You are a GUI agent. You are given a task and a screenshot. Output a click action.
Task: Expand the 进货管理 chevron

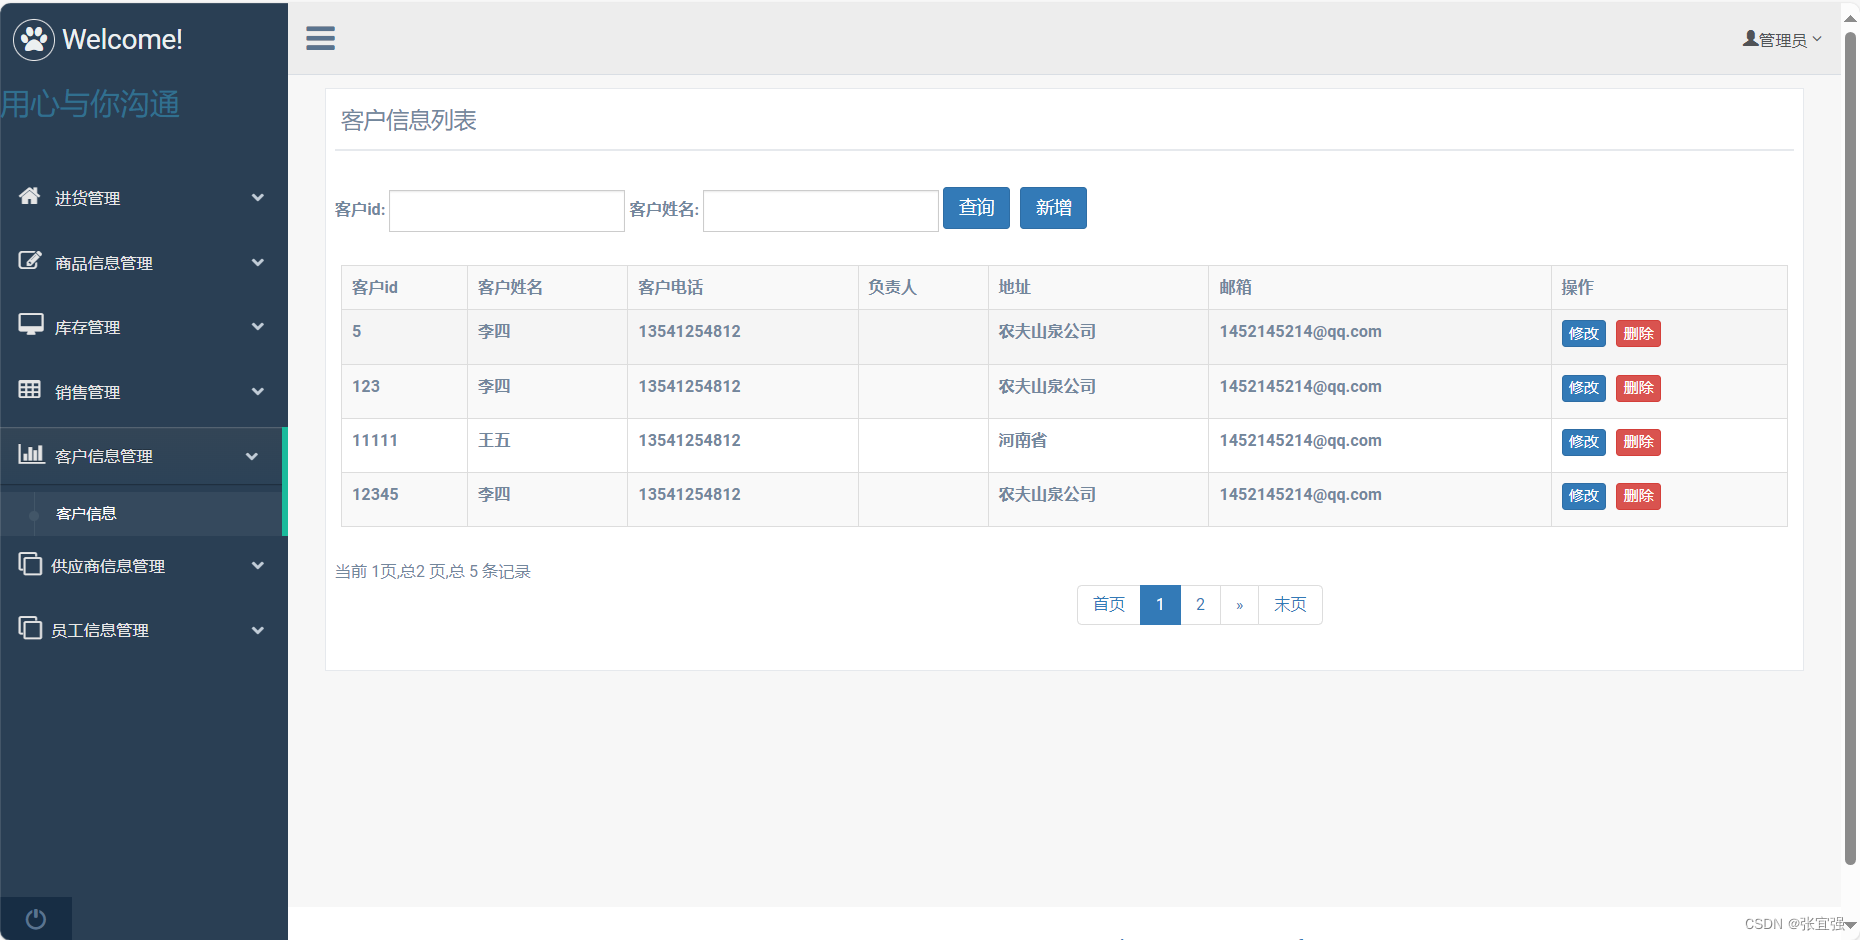[x=258, y=198]
